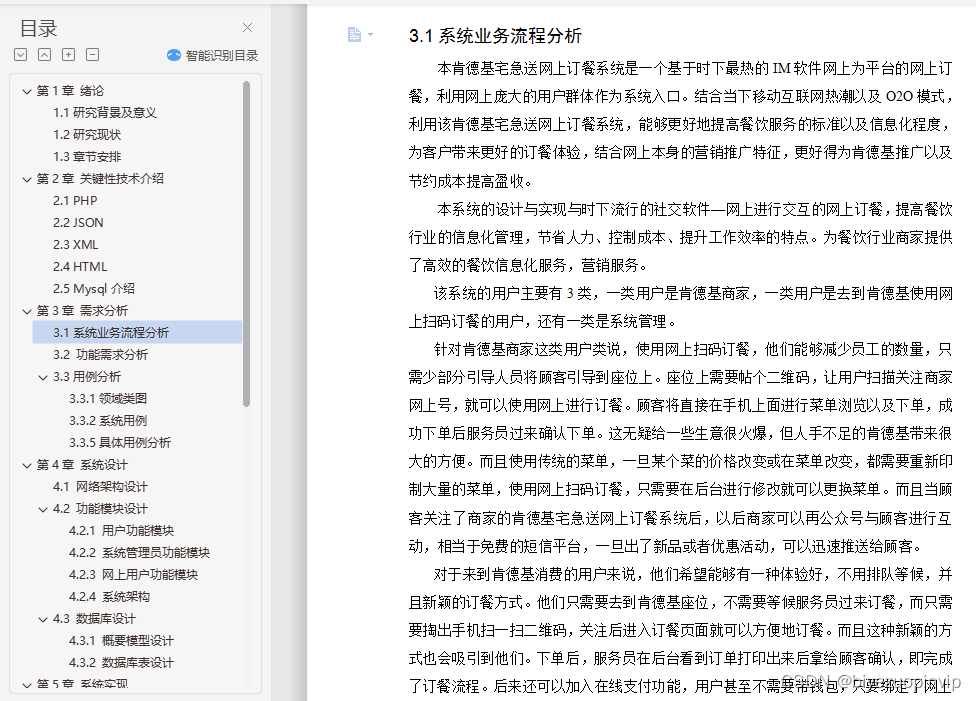Open 4.1 网络架构设计 entry
Viewport: 976px width, 701px height.
click(x=100, y=486)
